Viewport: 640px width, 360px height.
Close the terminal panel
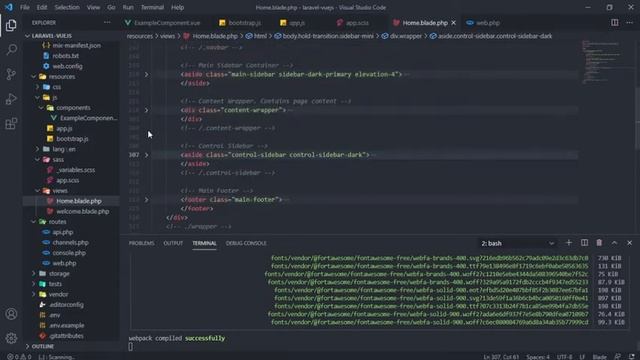point(629,243)
